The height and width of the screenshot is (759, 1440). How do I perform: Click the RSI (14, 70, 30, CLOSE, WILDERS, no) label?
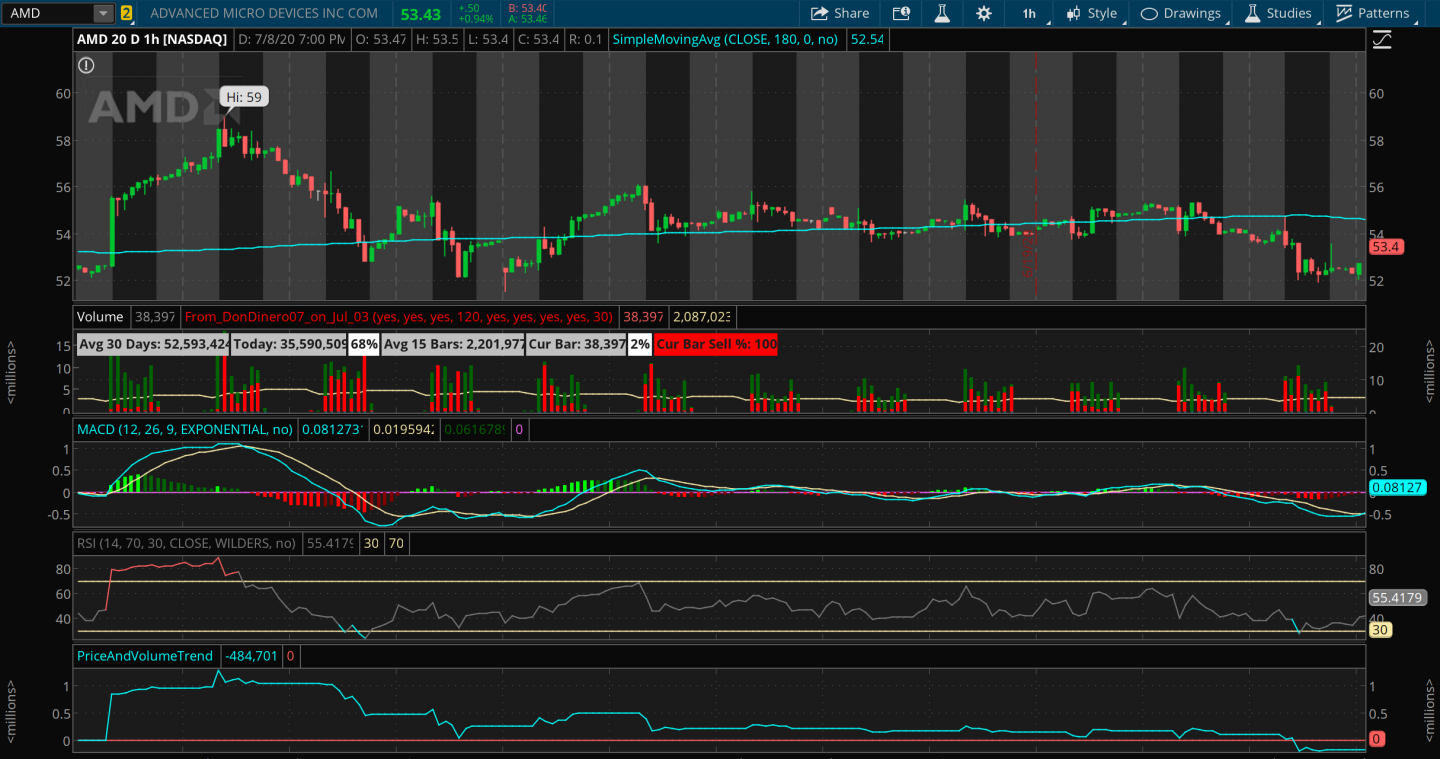click(x=187, y=543)
